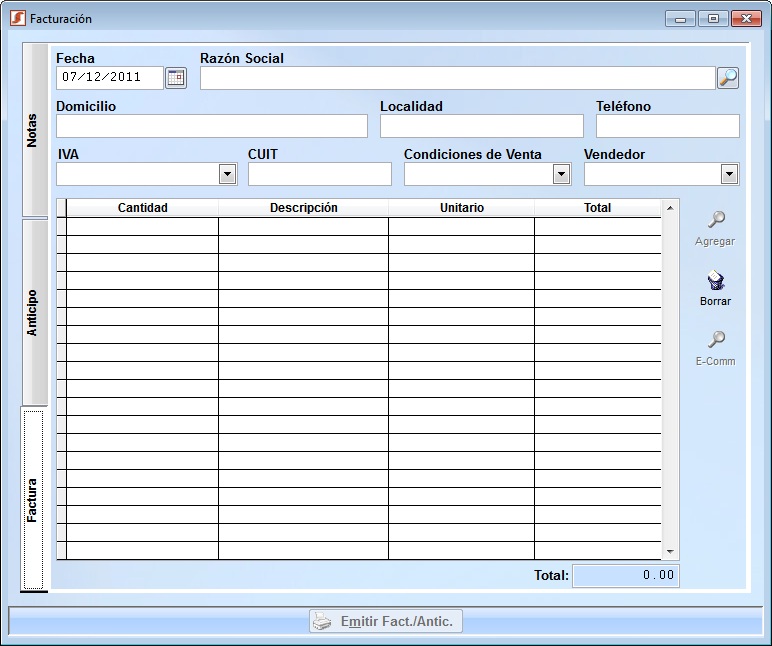Image resolution: width=772 pixels, height=646 pixels.
Task: Click the Descripción column header
Action: (x=303, y=208)
